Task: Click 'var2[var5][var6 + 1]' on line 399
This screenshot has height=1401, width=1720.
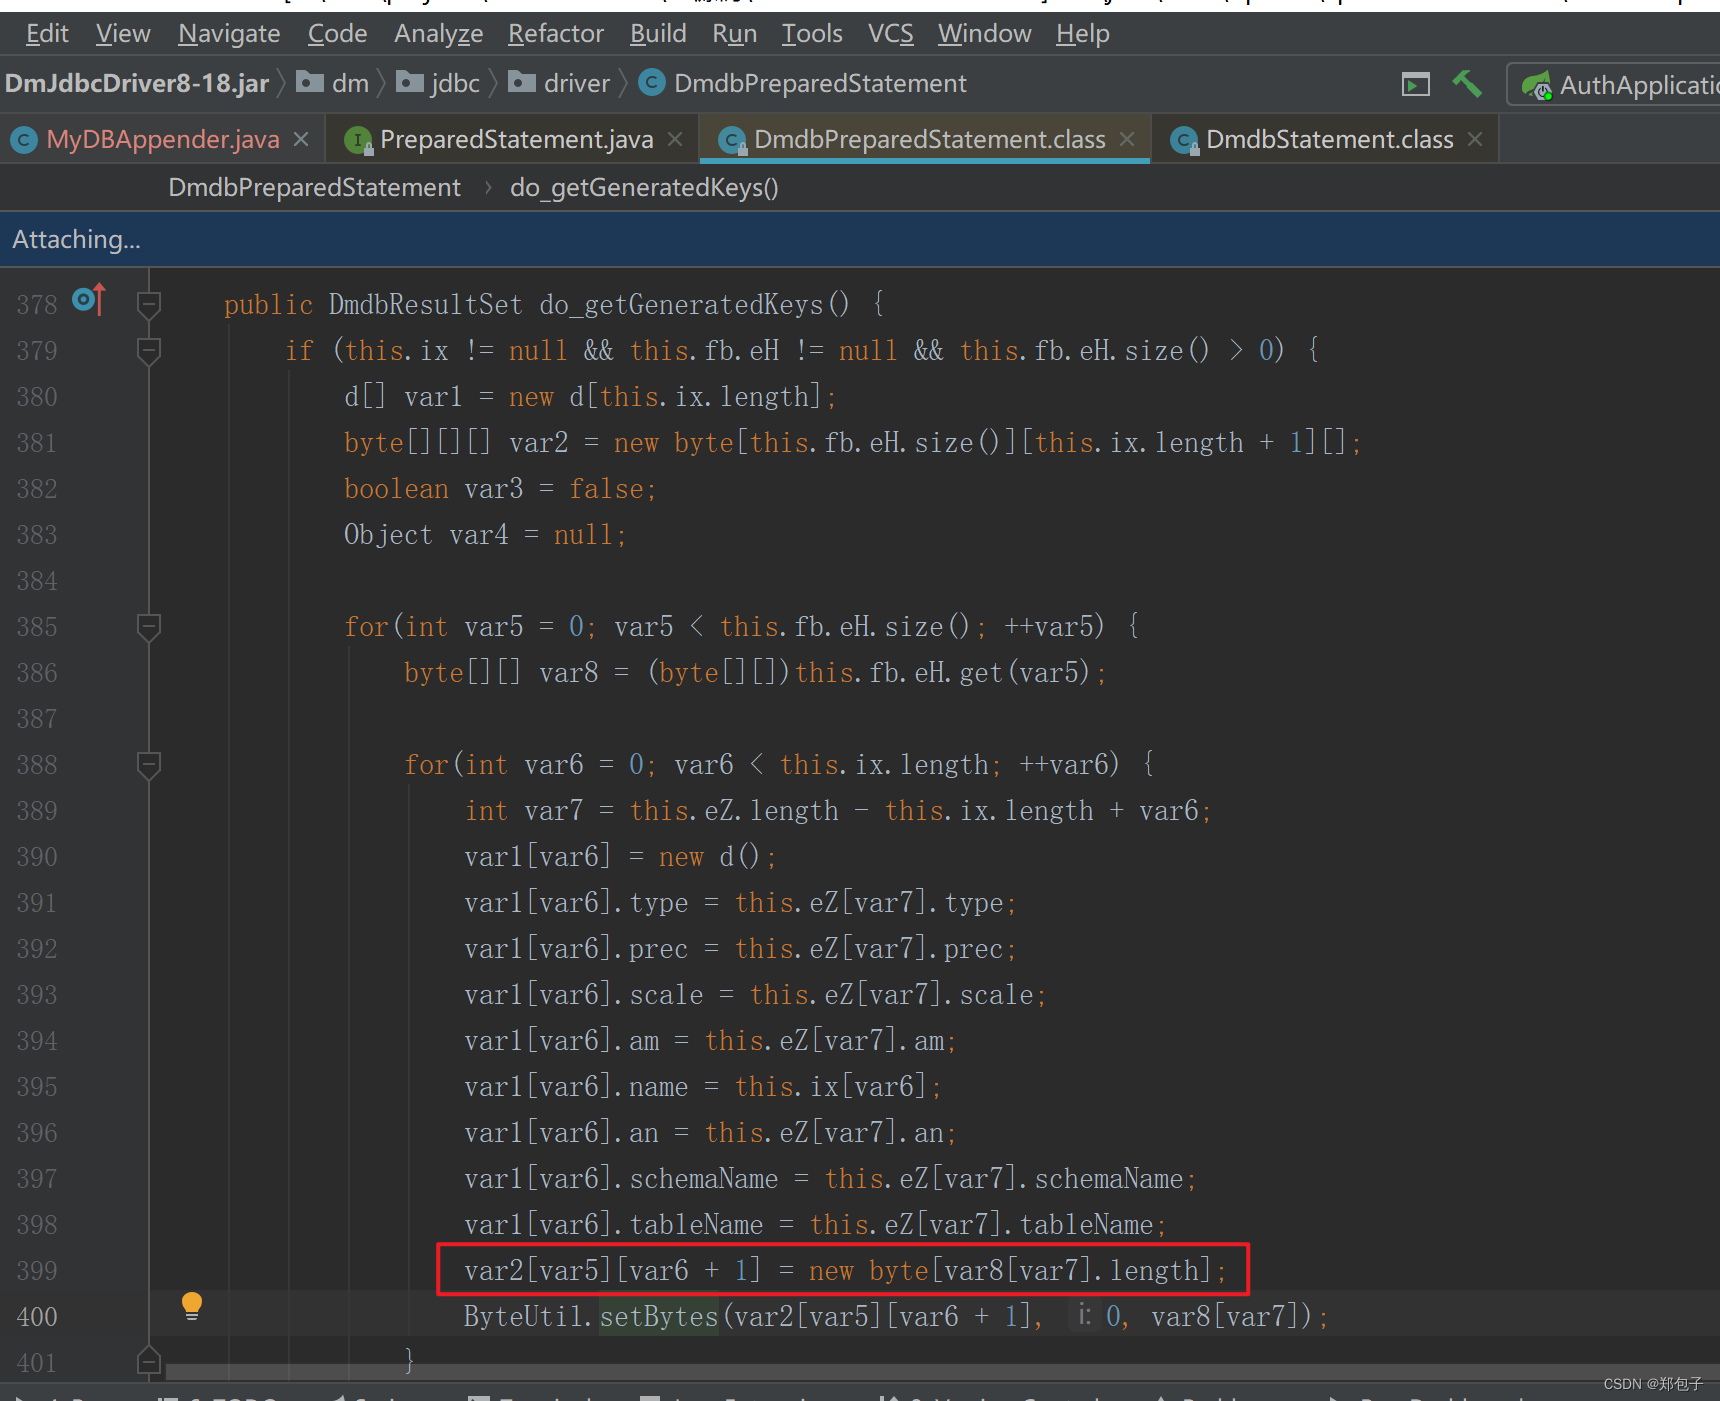Action: coord(612,1270)
